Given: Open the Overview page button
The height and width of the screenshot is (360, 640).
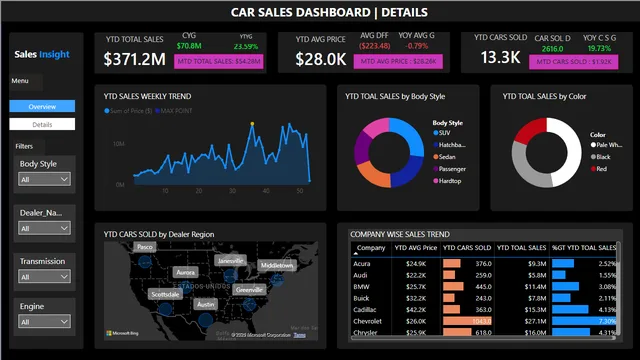Looking at the screenshot, I should 42,106.
